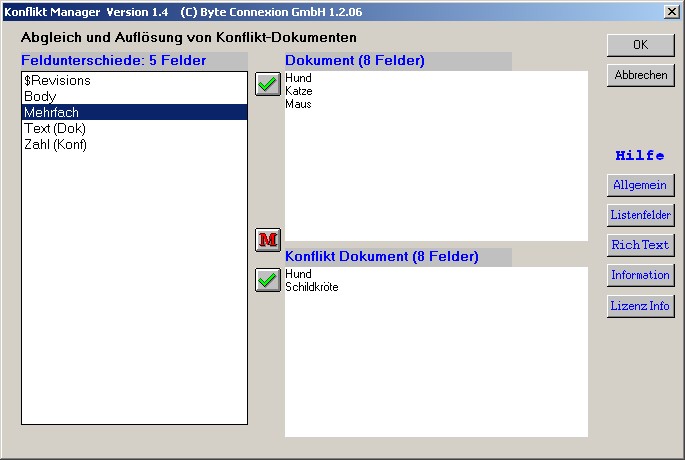Click Hund in the Konflikt Dokument pane
The height and width of the screenshot is (460, 685).
298,274
